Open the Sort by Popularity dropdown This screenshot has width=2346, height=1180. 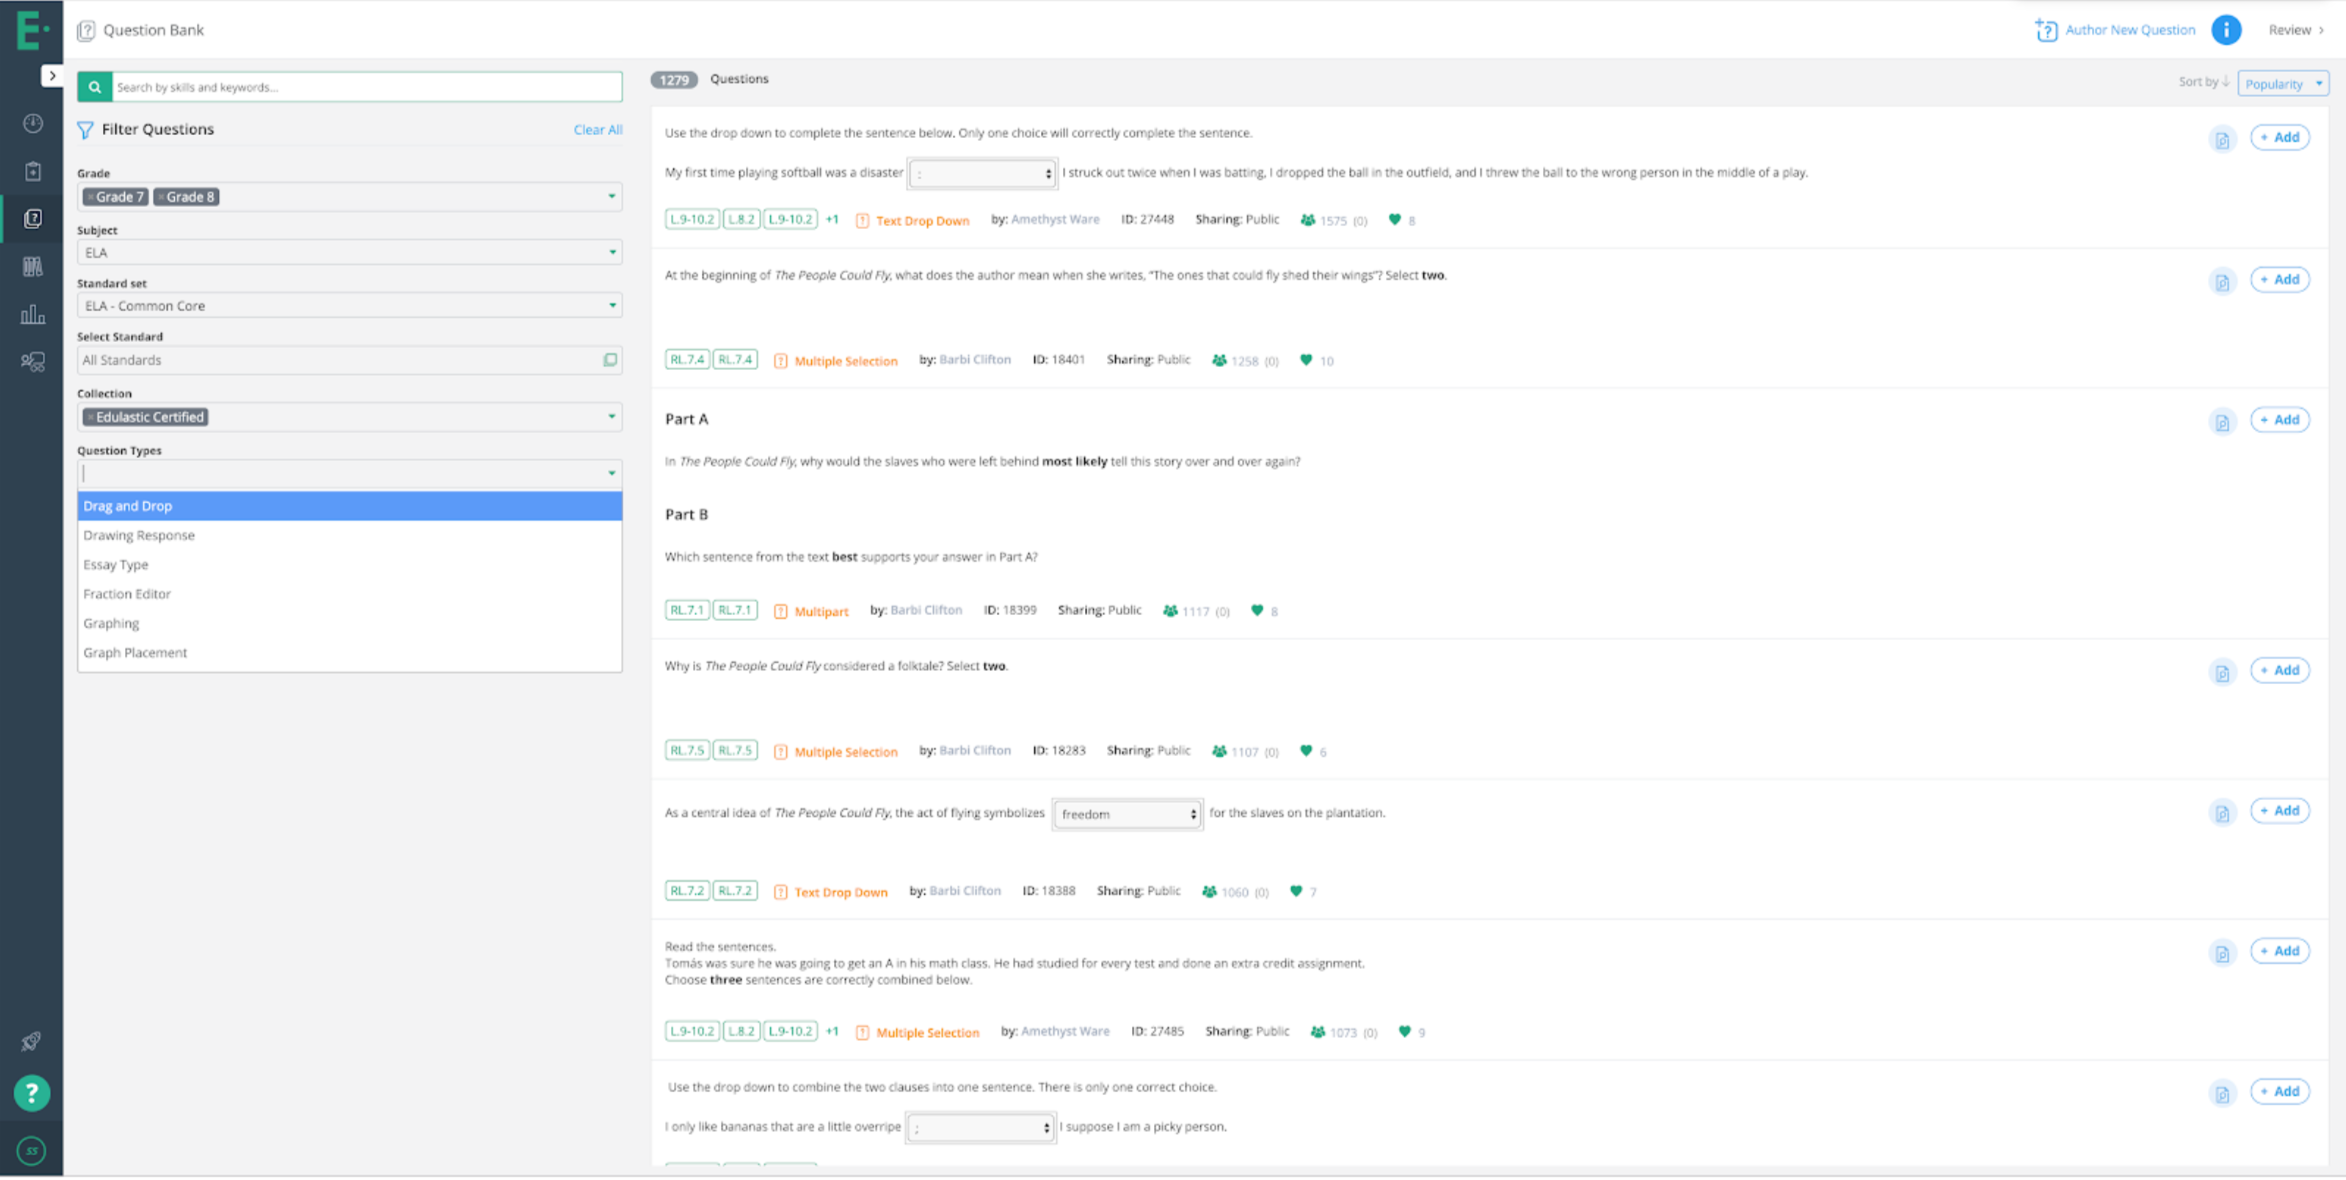pos(2283,84)
